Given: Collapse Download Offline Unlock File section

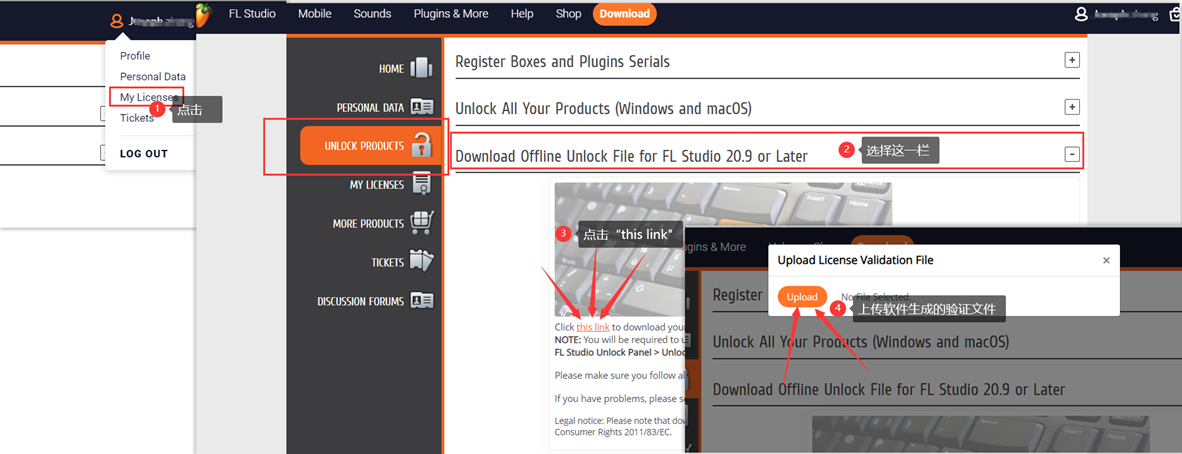Looking at the screenshot, I should tap(1072, 155).
